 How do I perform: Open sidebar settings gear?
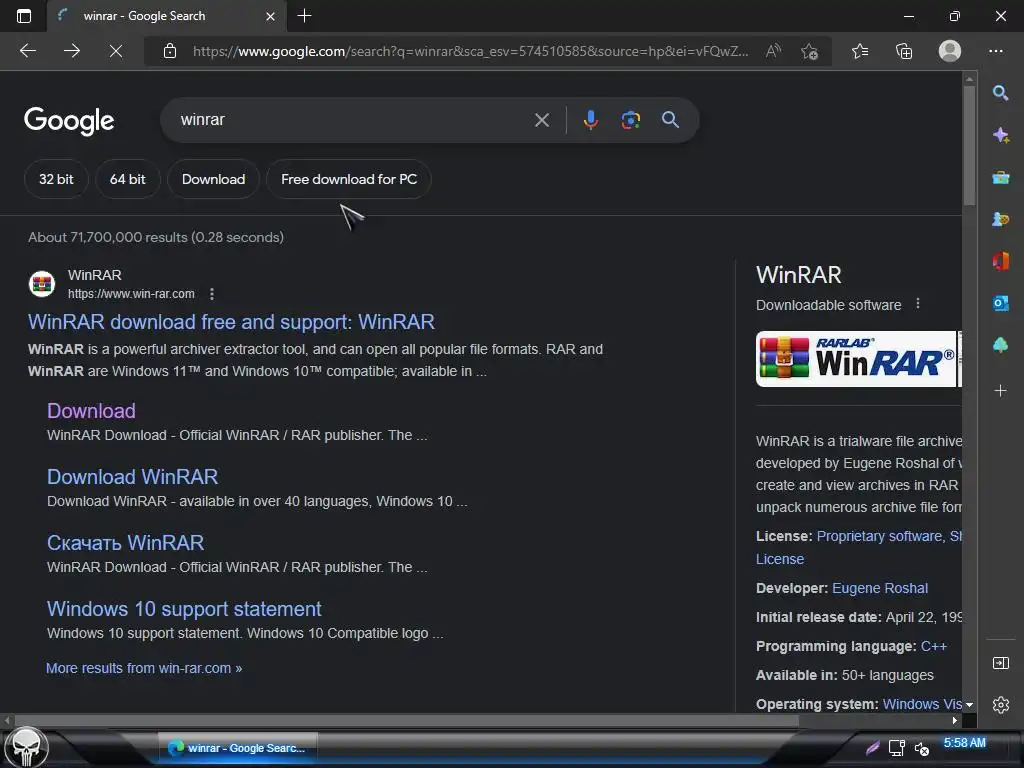pos(1000,705)
